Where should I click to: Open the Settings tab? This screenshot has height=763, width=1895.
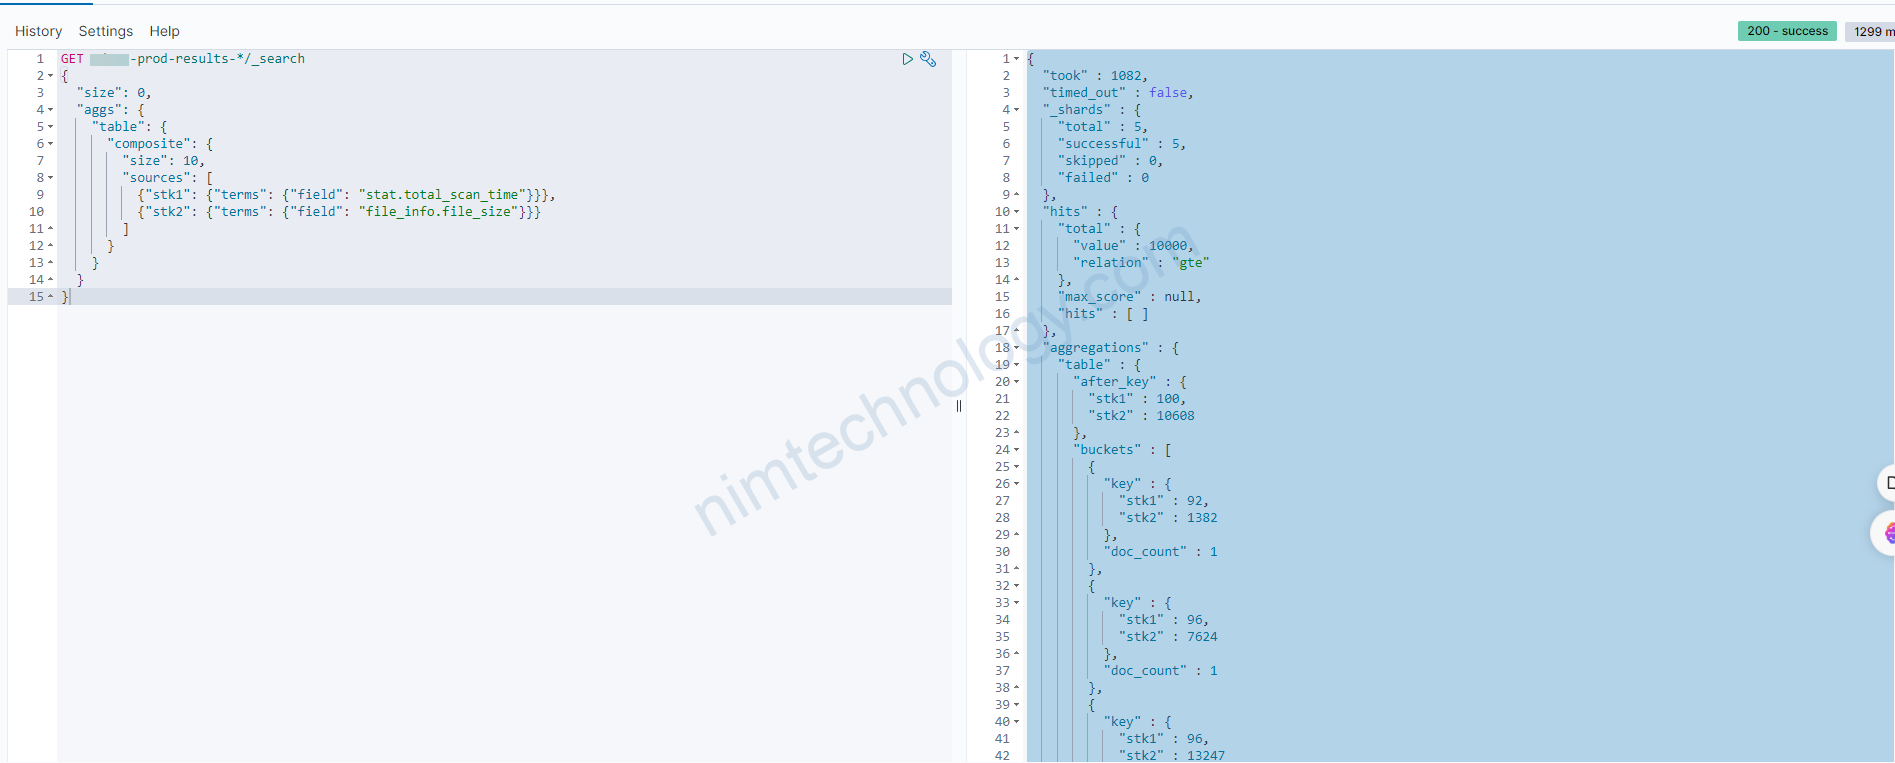(105, 31)
